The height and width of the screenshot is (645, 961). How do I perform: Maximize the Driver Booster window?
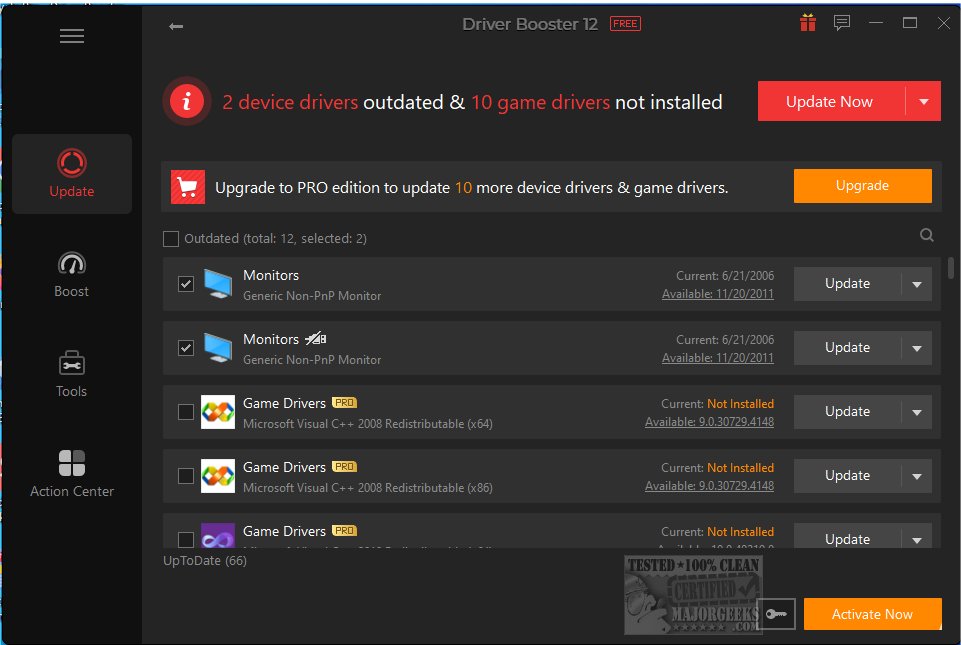coord(910,23)
